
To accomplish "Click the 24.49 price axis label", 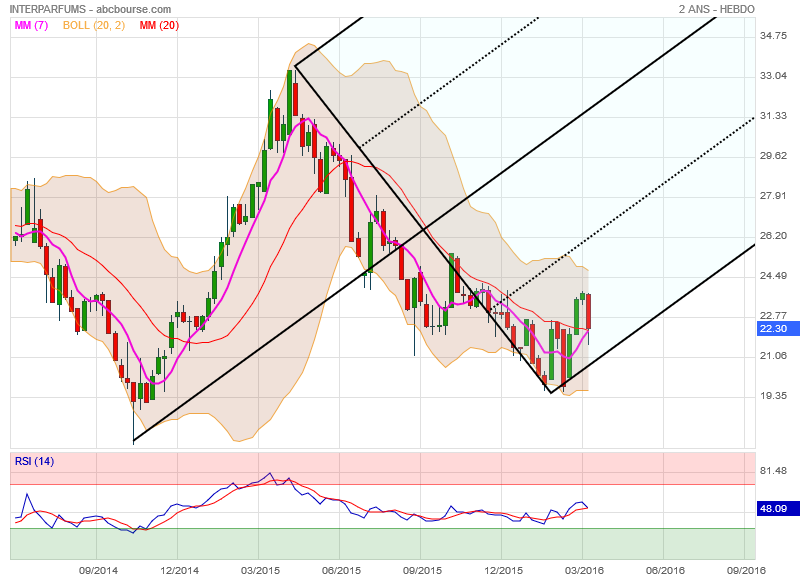I will pos(773,276).
